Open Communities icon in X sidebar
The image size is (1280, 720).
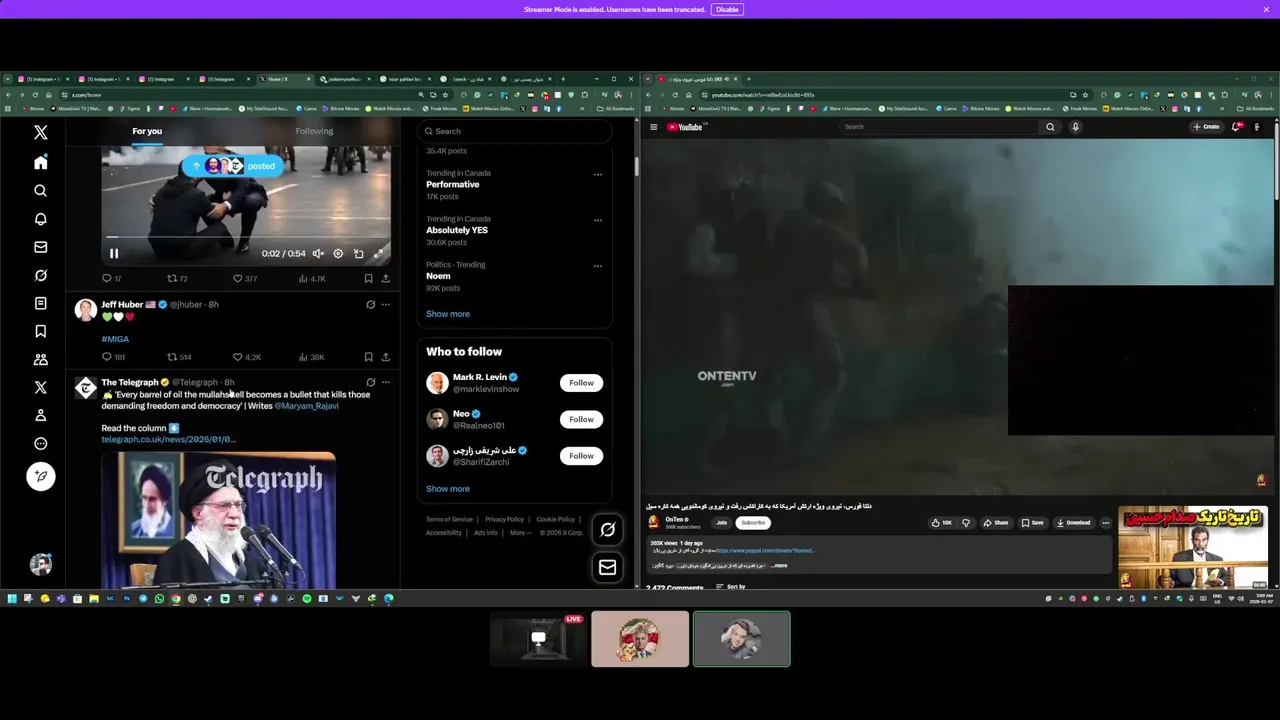pos(41,359)
